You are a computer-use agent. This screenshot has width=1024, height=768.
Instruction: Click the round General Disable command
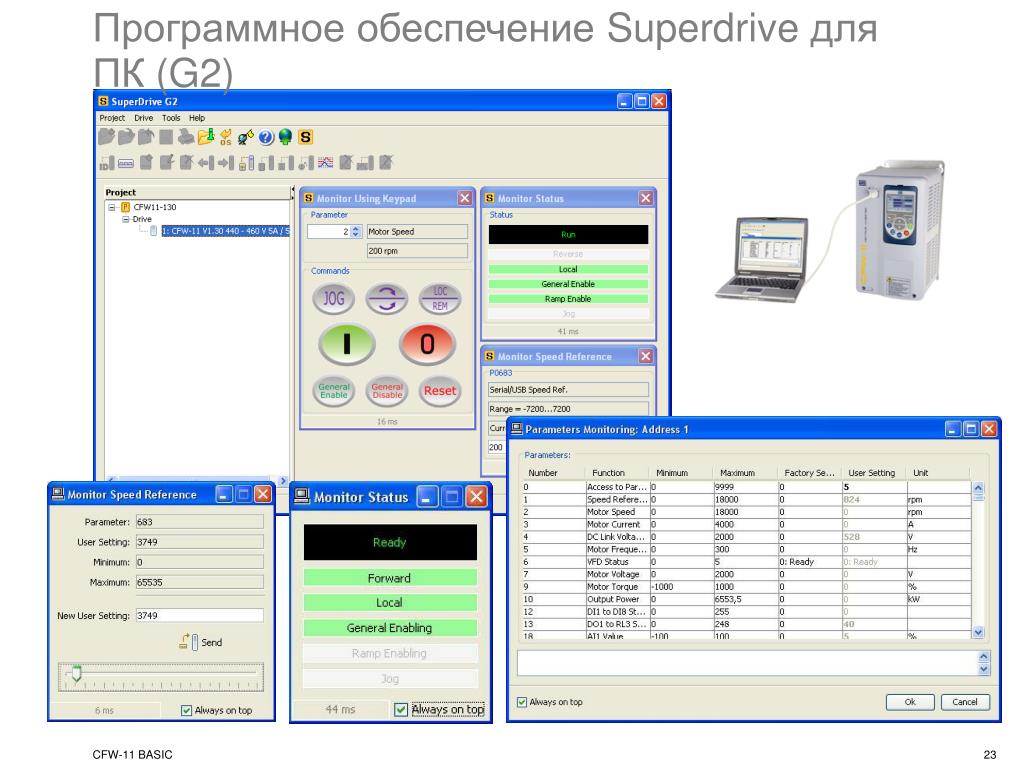(387, 391)
